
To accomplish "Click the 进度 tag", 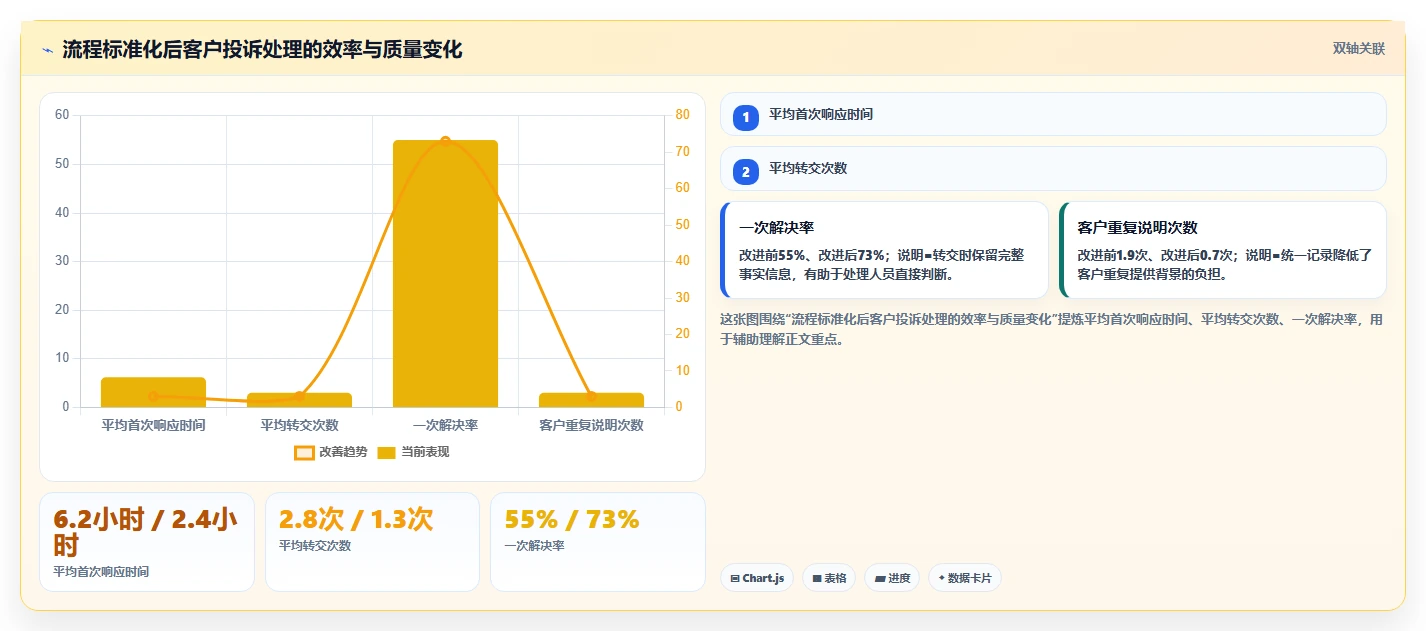I will pos(892,578).
